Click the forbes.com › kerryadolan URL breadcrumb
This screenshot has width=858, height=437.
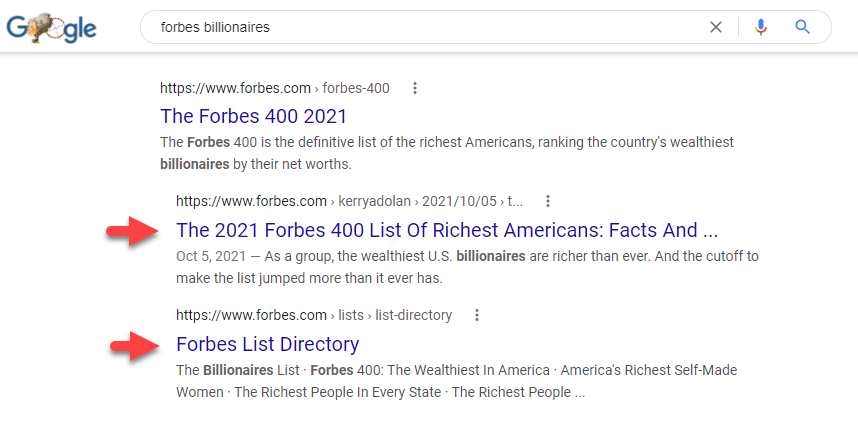click(x=349, y=201)
